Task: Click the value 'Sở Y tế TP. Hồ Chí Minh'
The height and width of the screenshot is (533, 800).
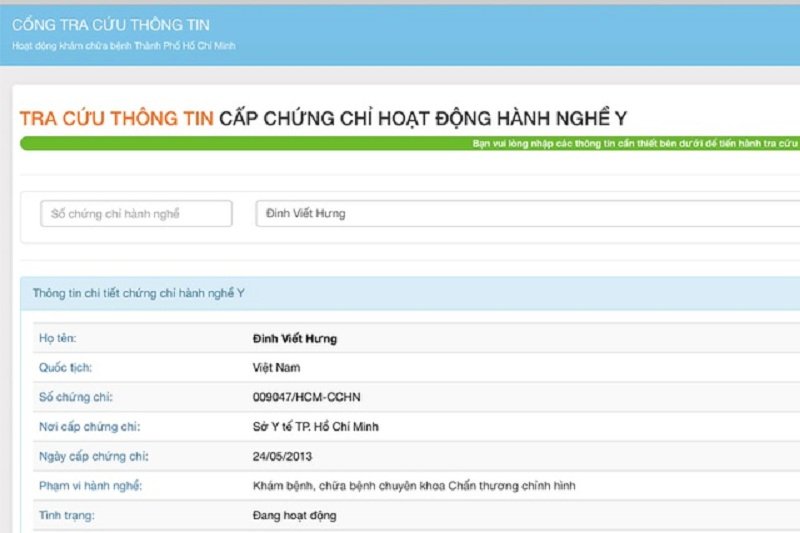Action: pyautogui.click(x=316, y=427)
